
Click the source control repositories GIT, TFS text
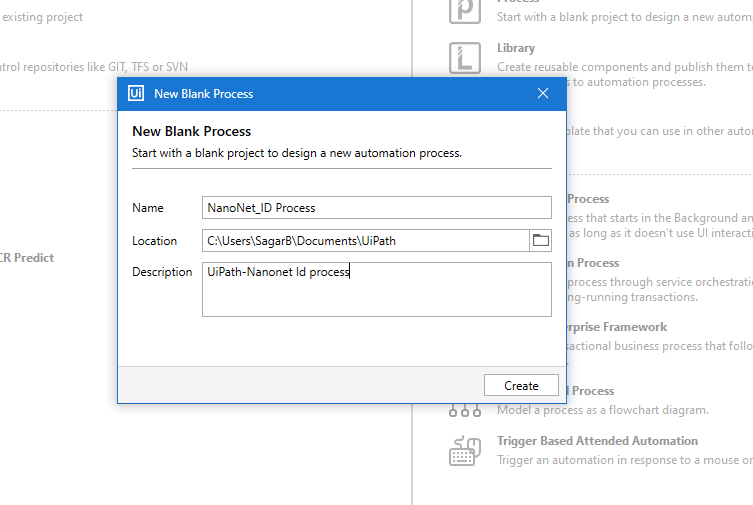pos(94,67)
